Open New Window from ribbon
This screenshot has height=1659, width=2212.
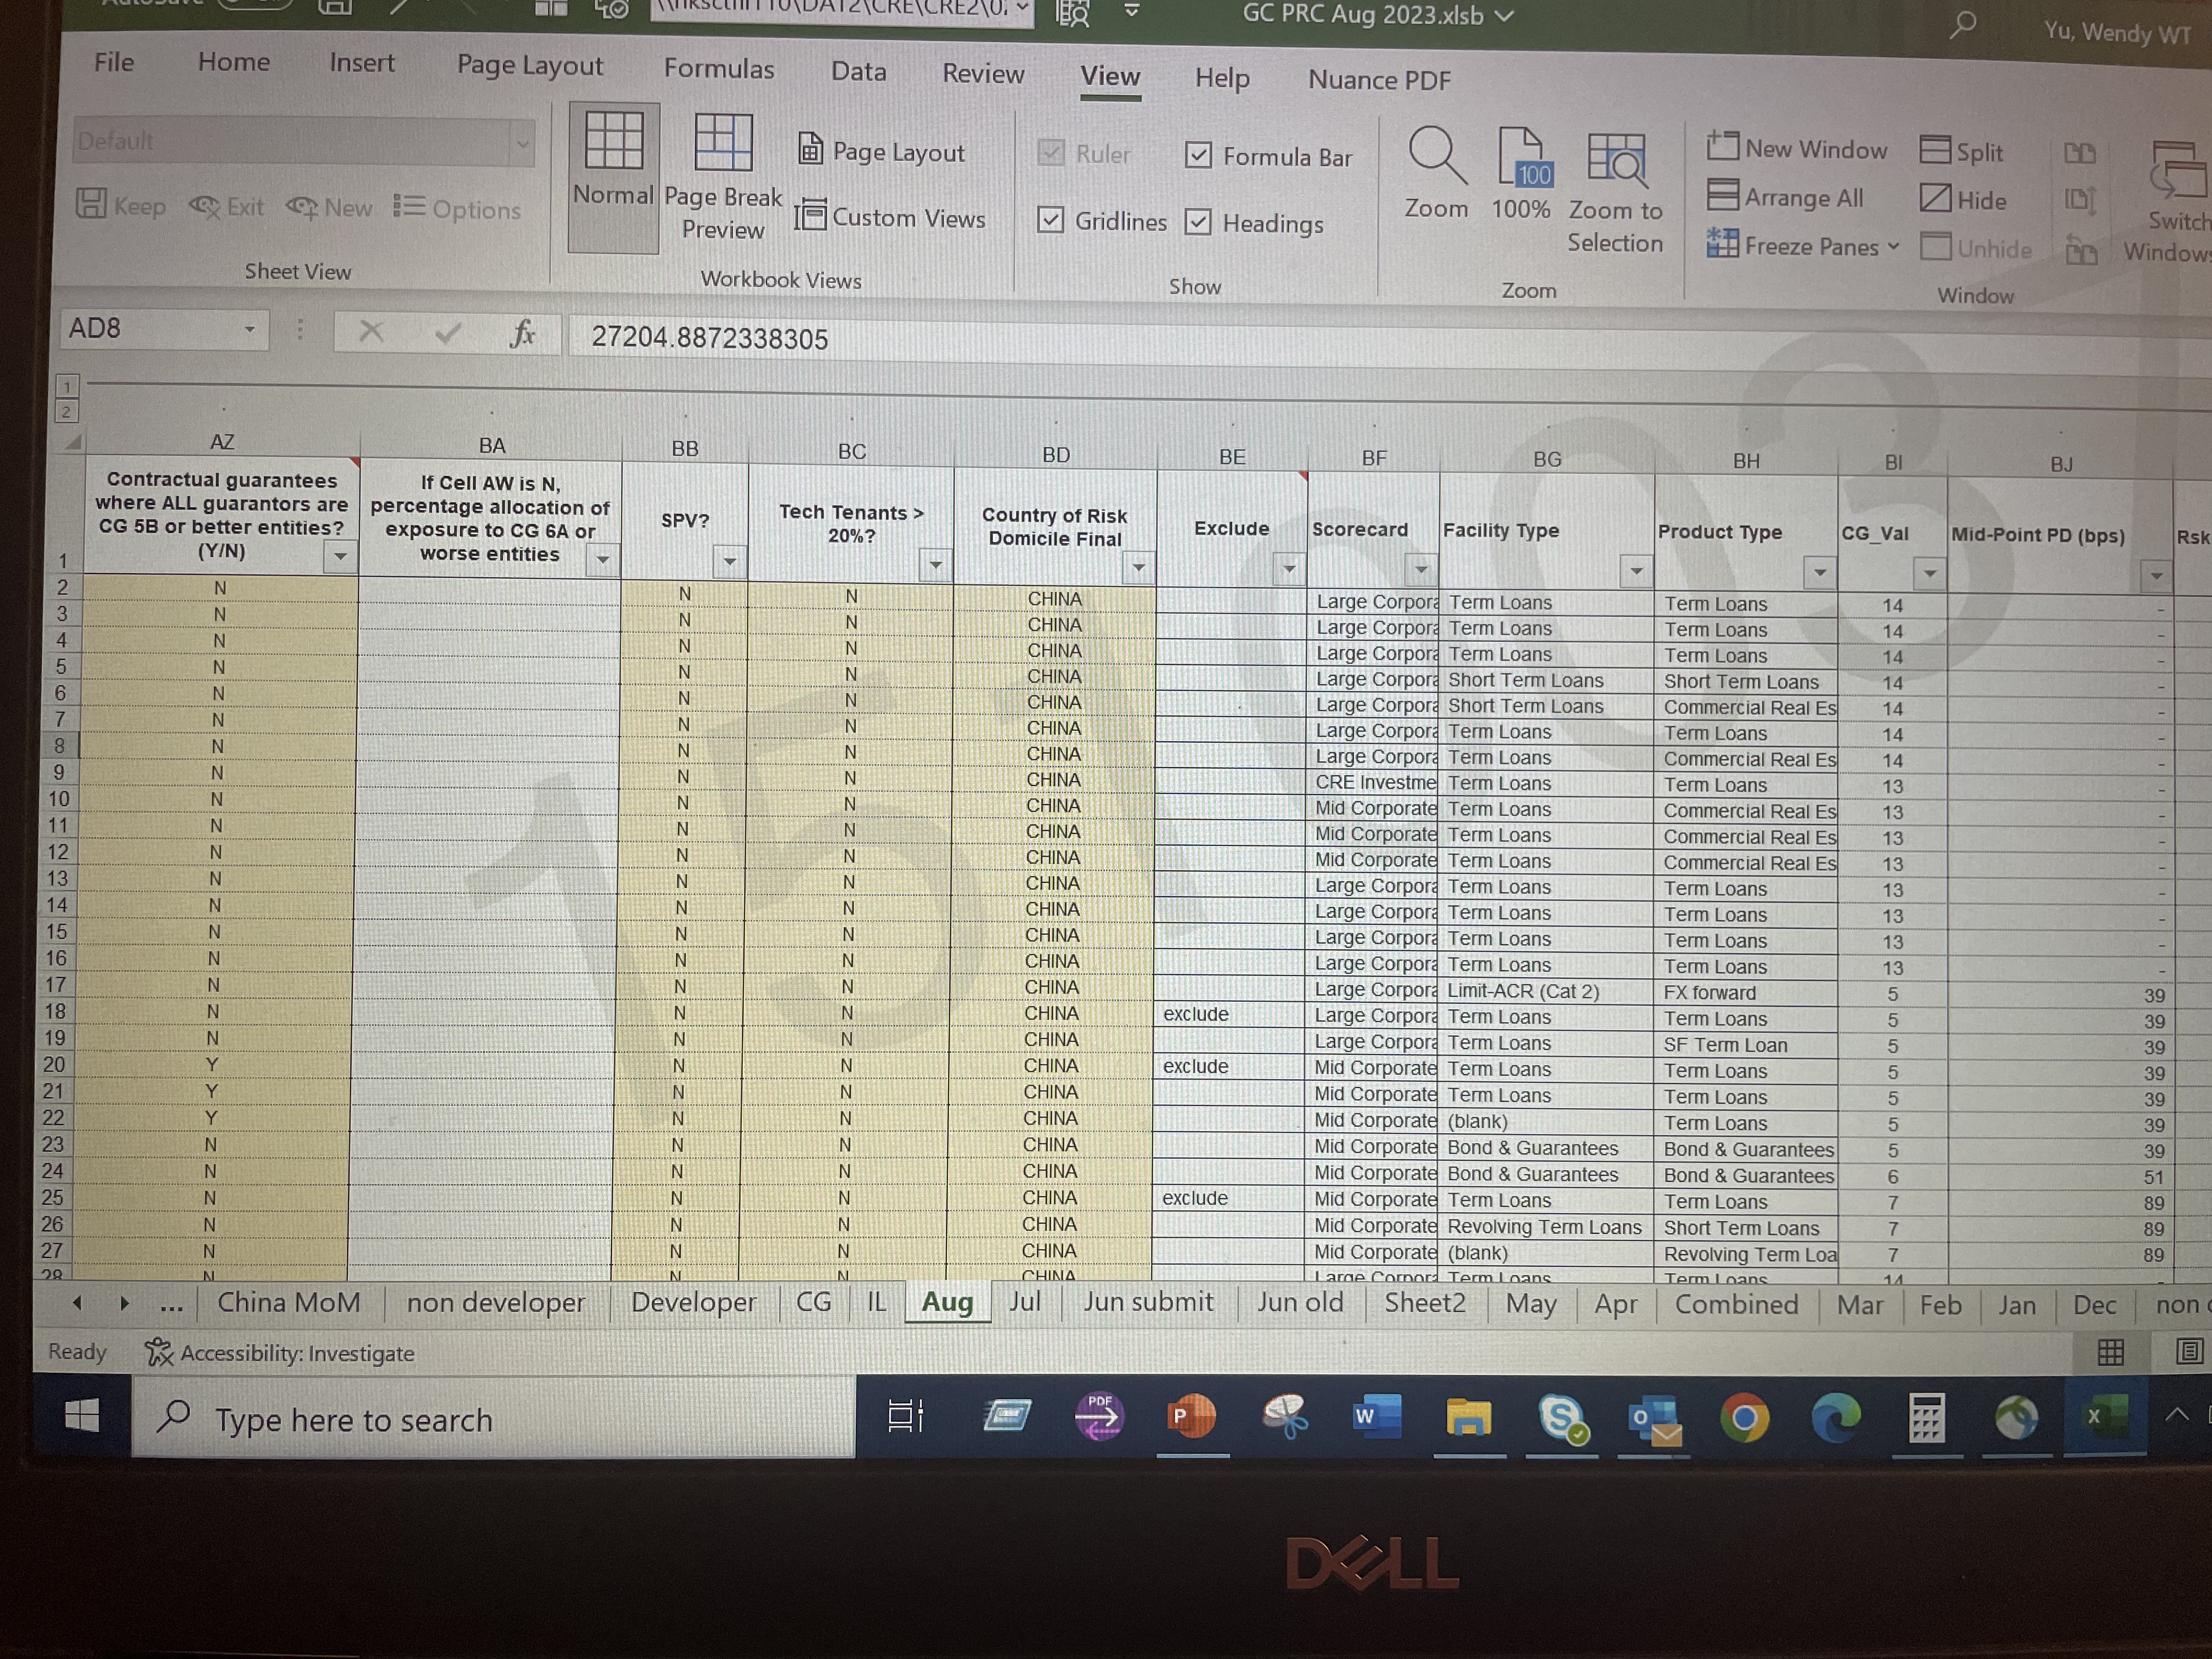(x=1797, y=148)
